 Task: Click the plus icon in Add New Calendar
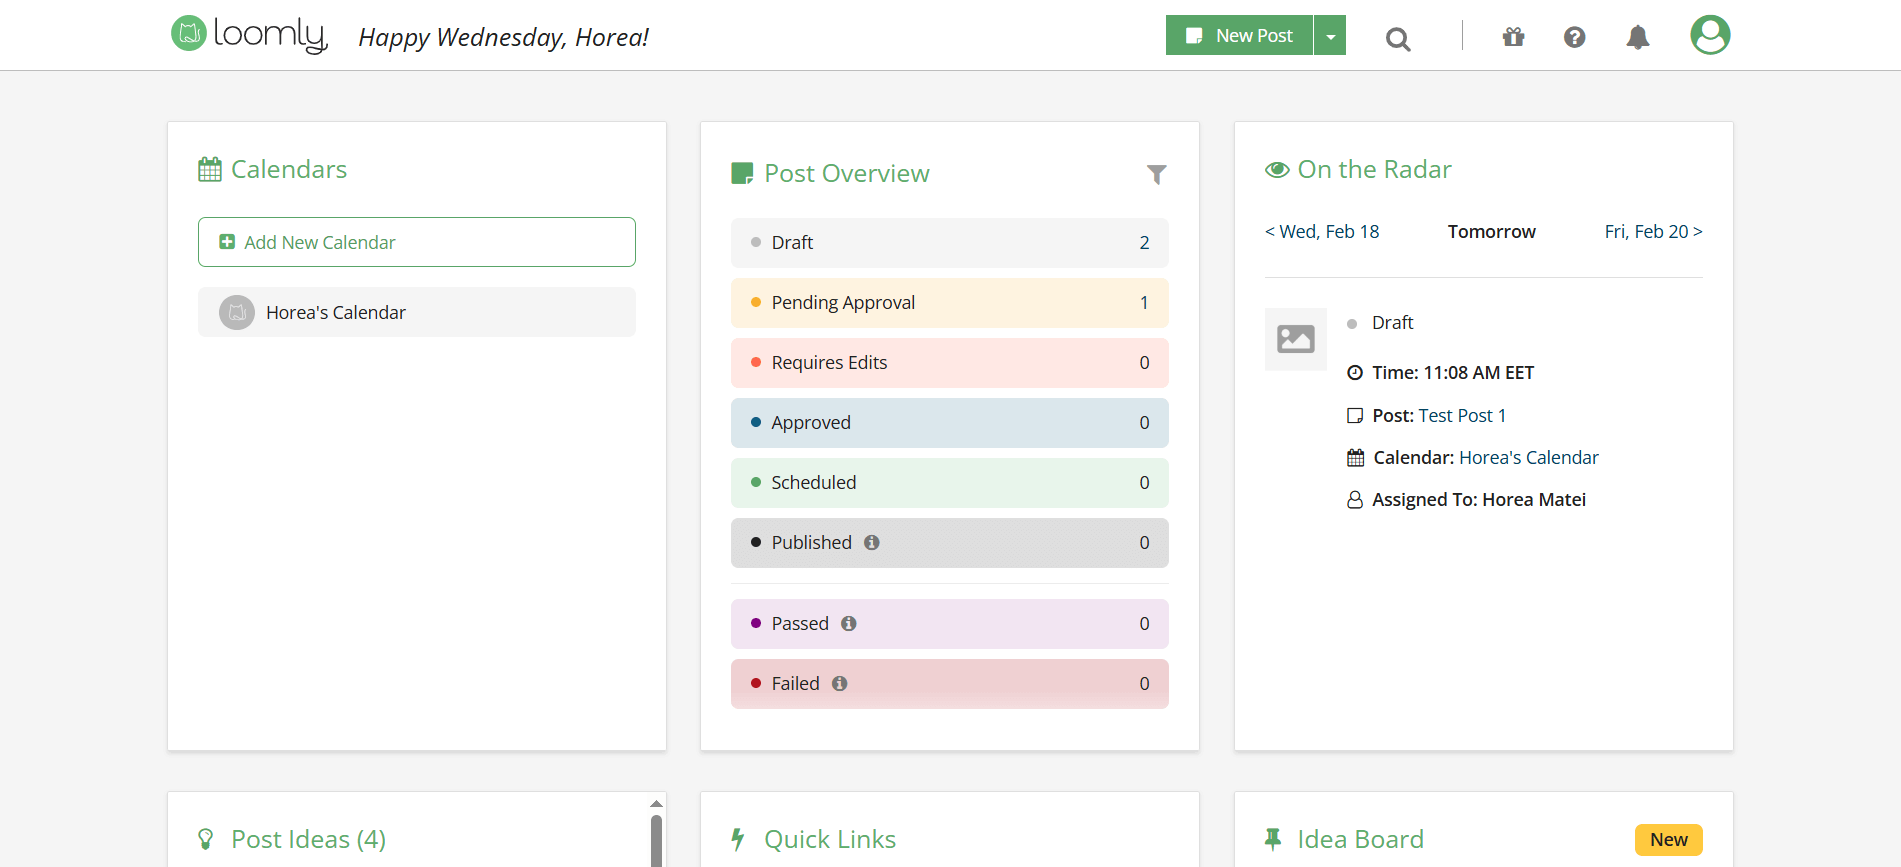pyautogui.click(x=227, y=242)
